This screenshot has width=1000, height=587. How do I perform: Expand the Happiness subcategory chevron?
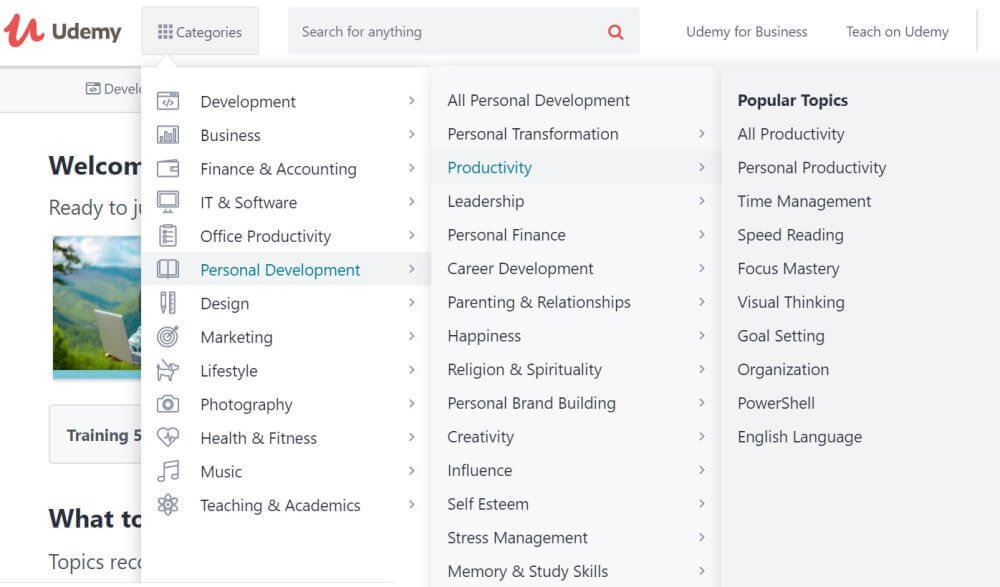click(x=702, y=336)
